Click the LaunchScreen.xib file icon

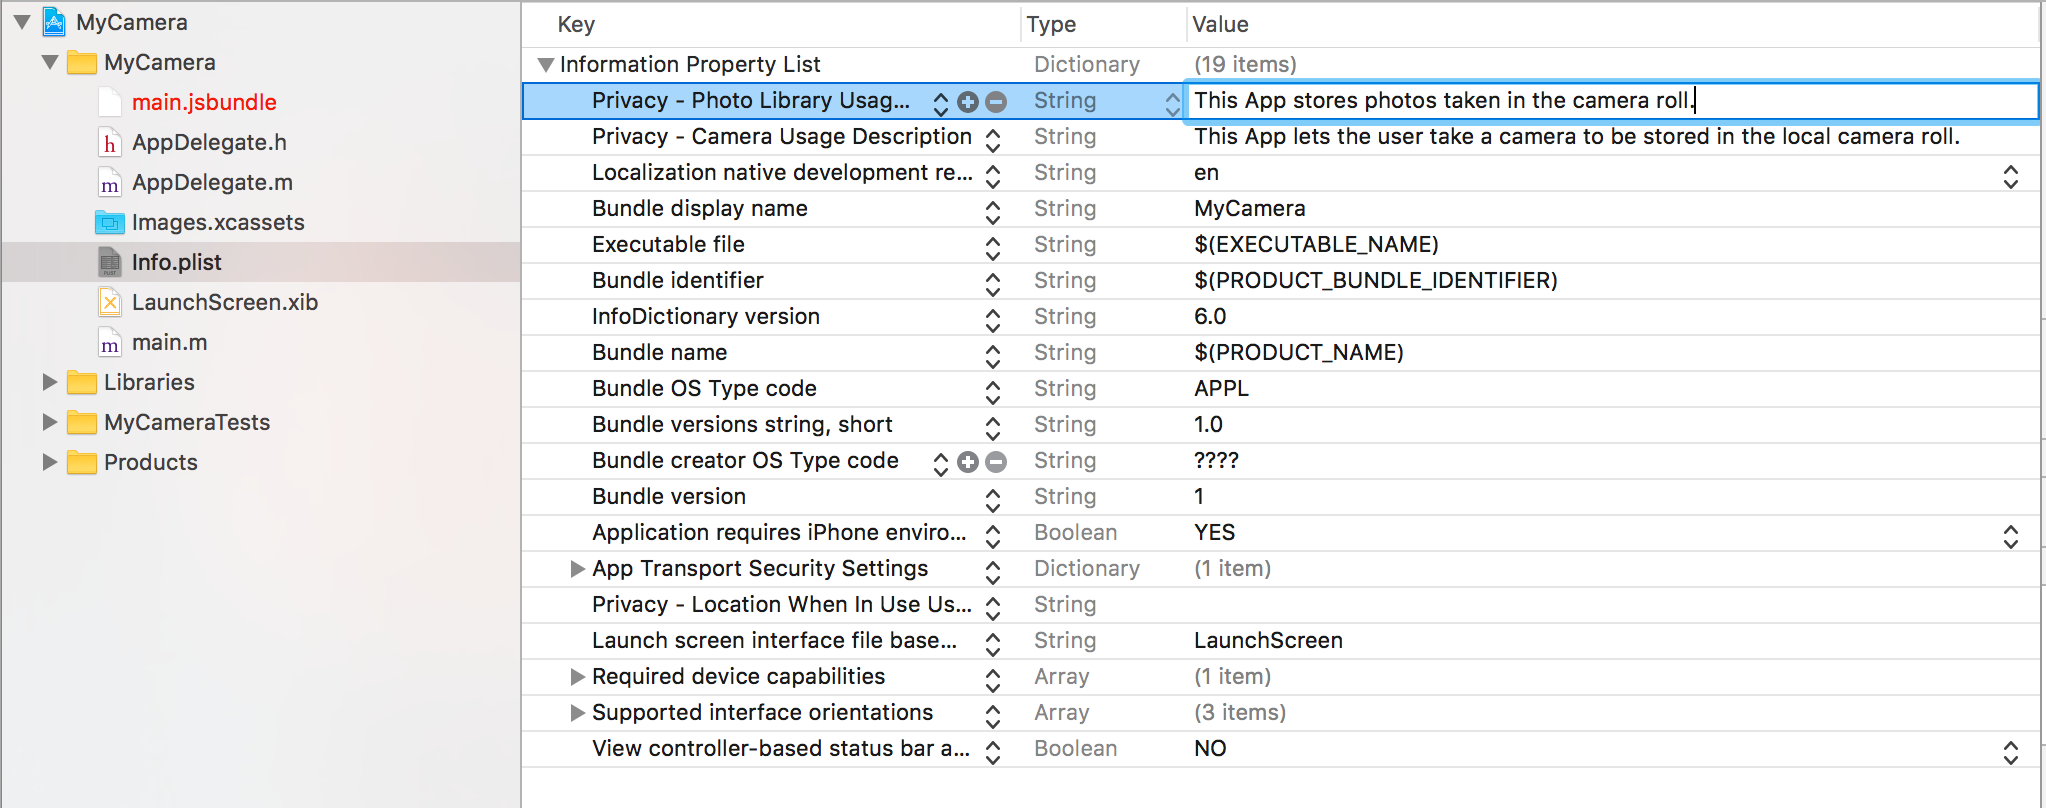110,303
